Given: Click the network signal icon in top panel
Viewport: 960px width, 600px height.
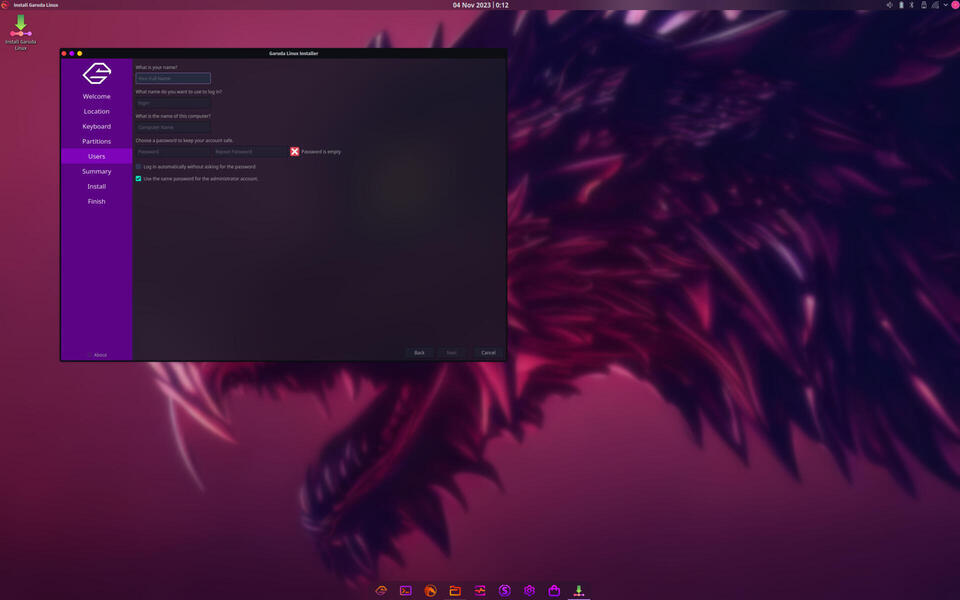Looking at the screenshot, I should click(935, 5).
